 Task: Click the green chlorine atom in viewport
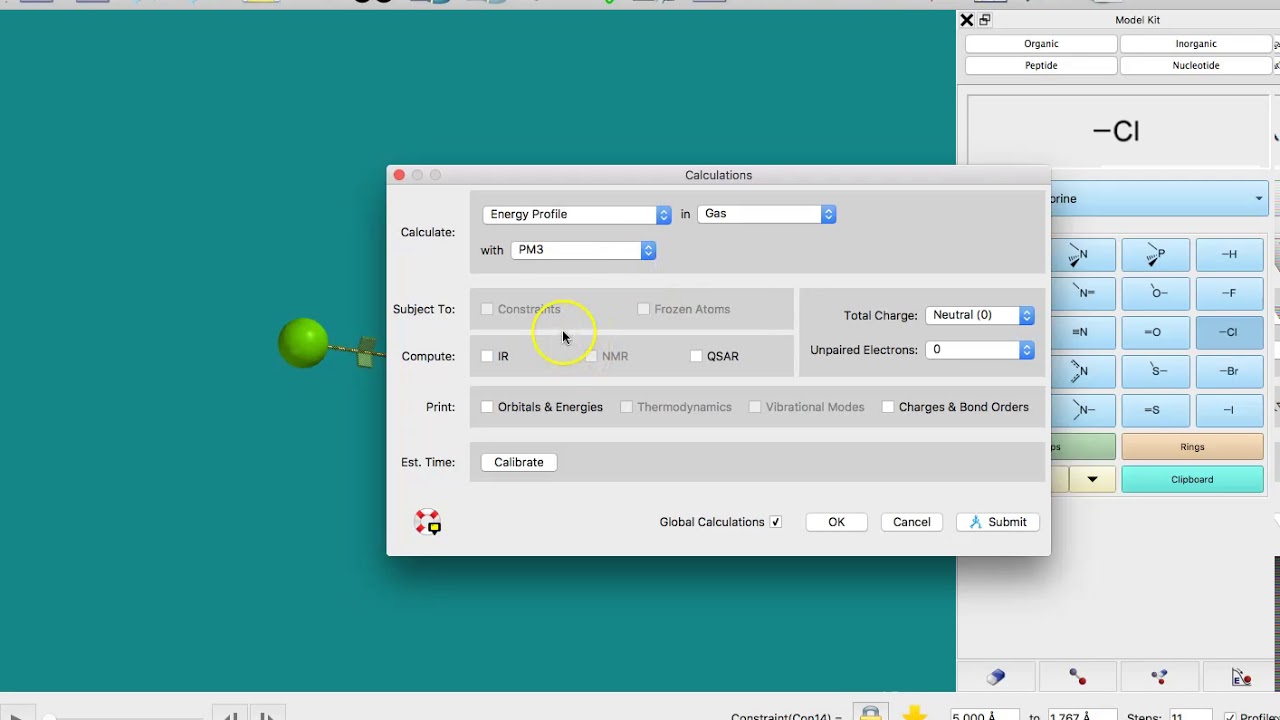303,343
